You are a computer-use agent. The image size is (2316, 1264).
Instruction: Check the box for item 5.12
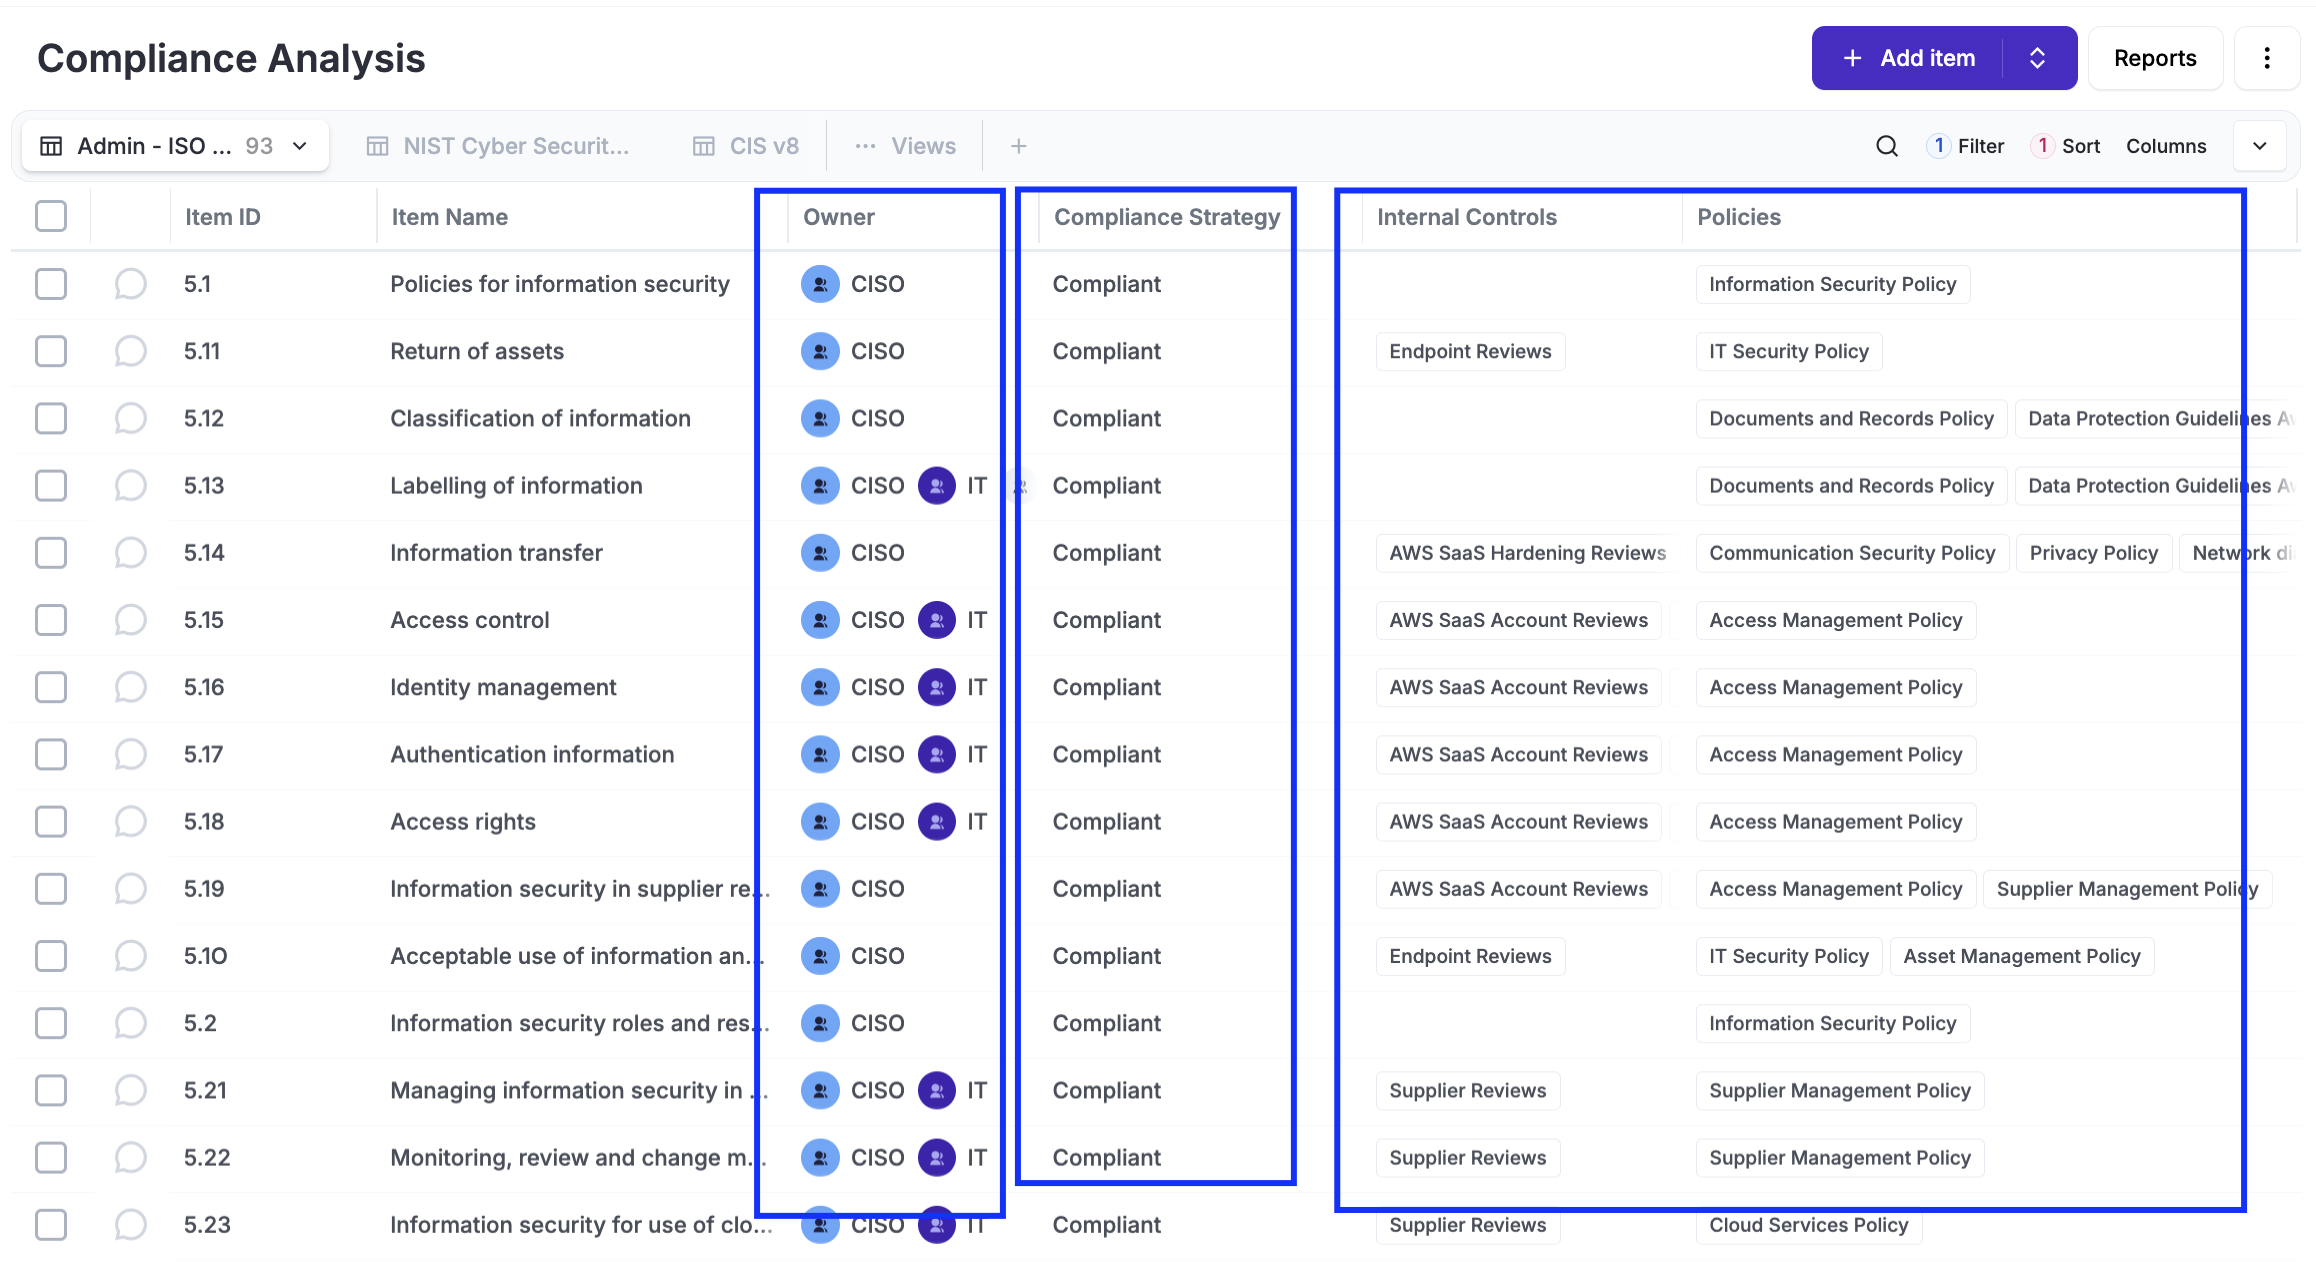coord(51,418)
